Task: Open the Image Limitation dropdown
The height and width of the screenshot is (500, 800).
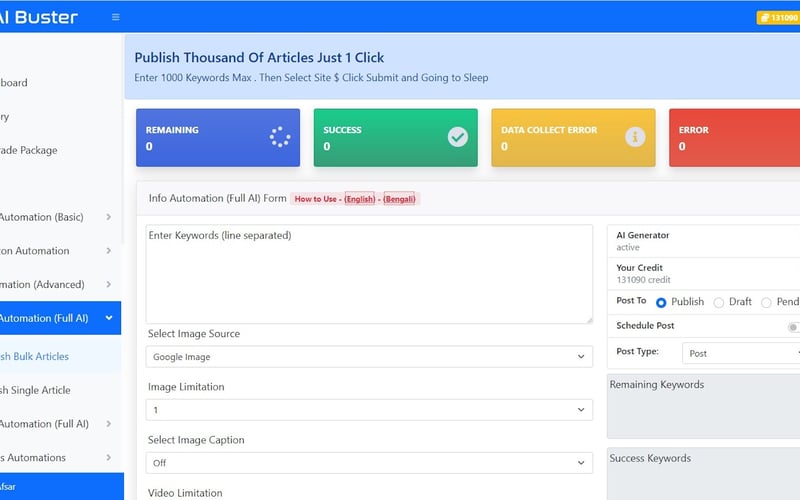Action: 369,410
